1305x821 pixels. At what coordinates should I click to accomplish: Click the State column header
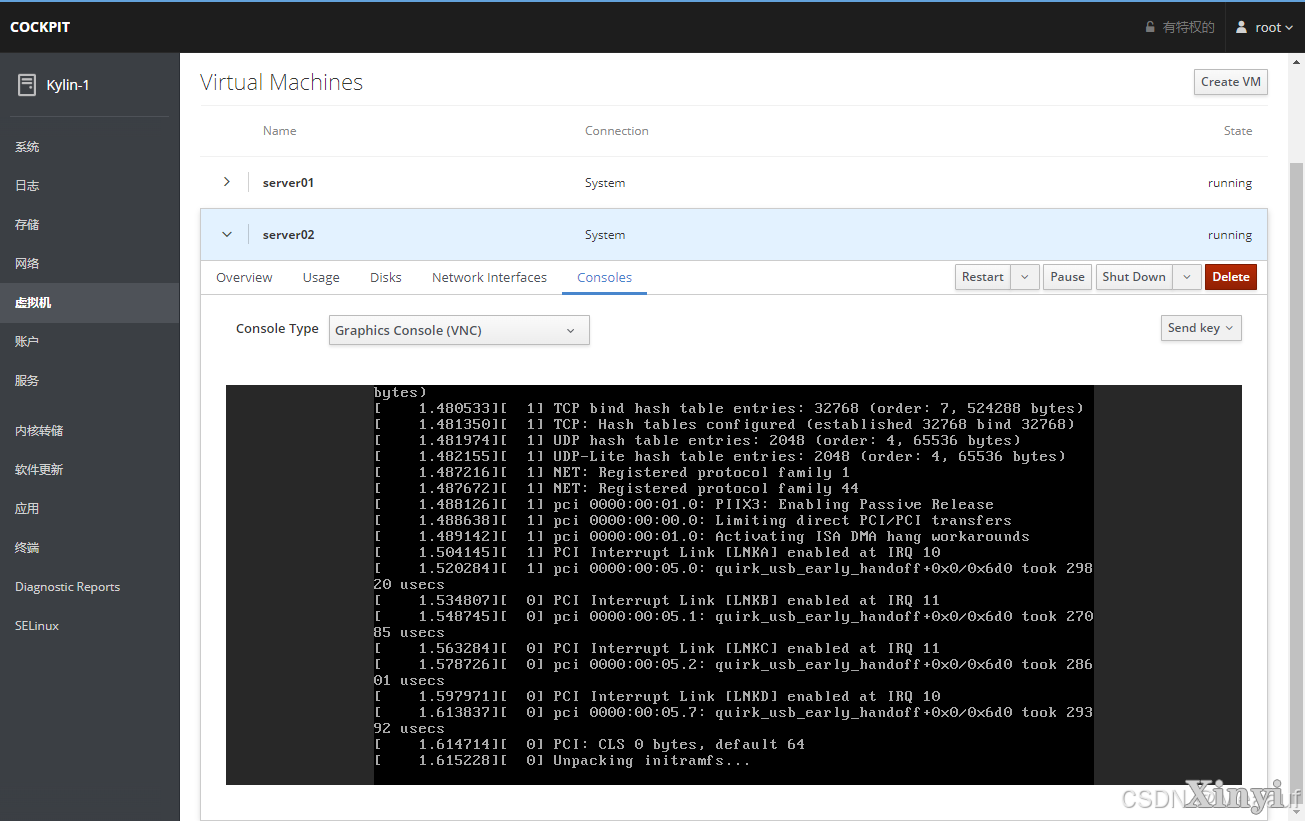(1238, 131)
